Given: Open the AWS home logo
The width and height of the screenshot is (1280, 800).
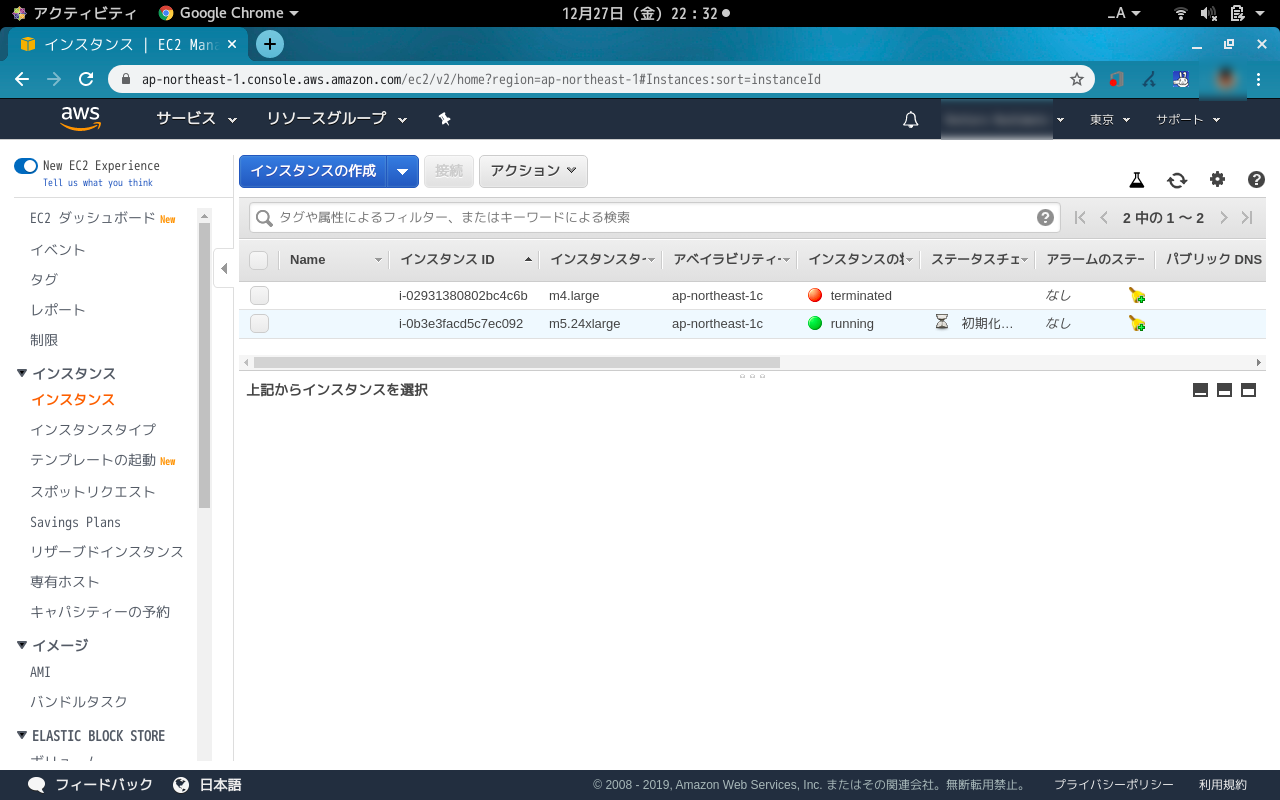Looking at the screenshot, I should [x=81, y=118].
